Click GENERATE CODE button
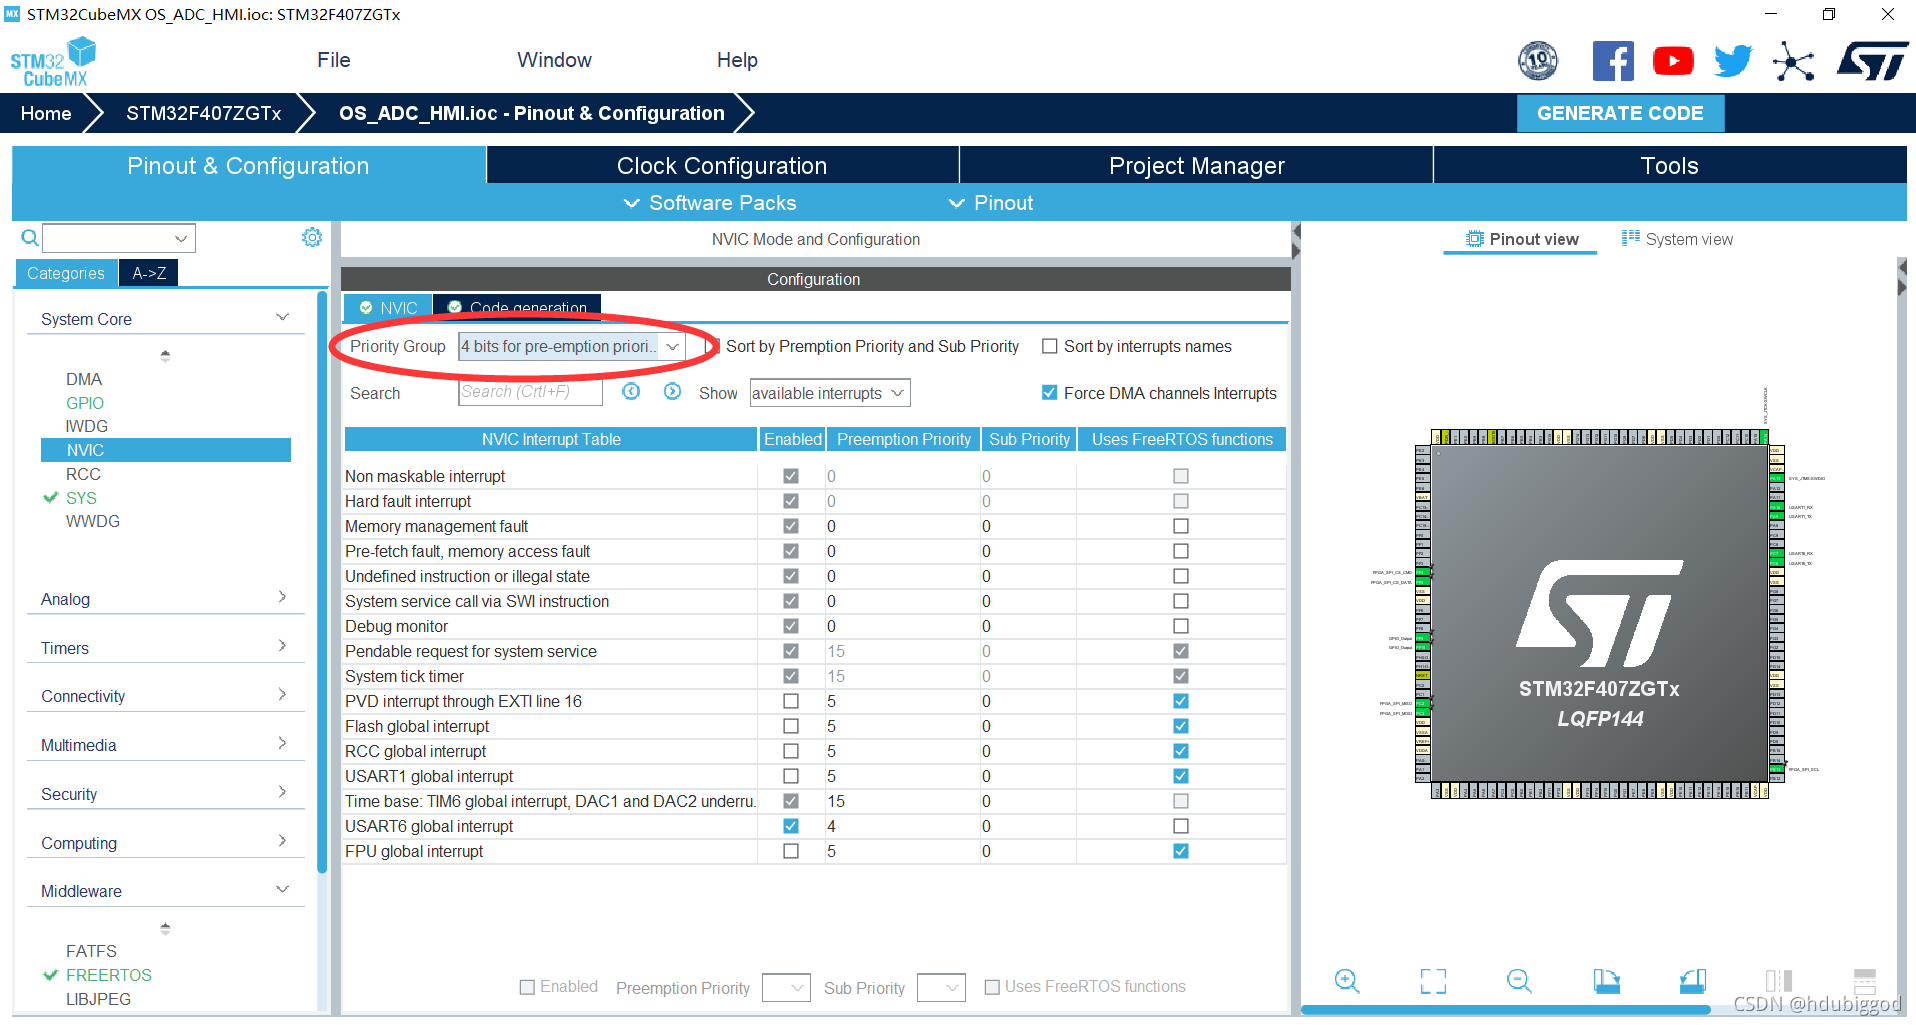The image size is (1916, 1025). (x=1620, y=113)
